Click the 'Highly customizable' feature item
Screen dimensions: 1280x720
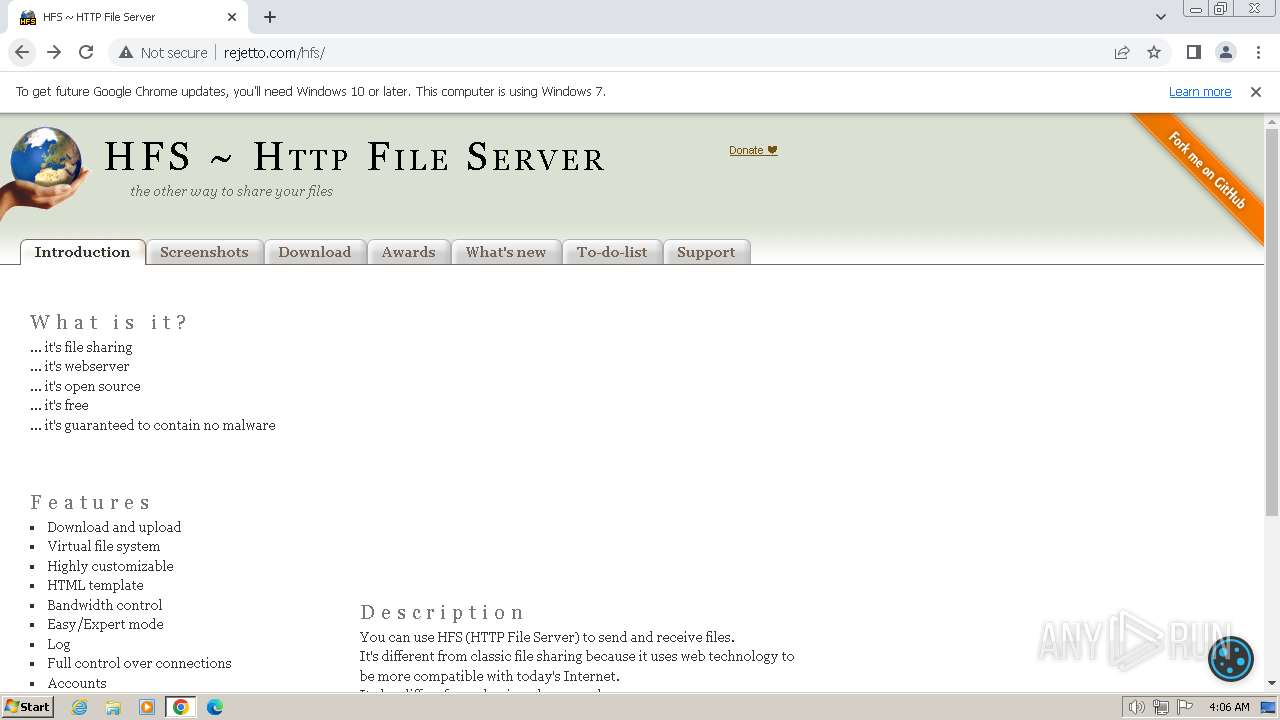110,566
